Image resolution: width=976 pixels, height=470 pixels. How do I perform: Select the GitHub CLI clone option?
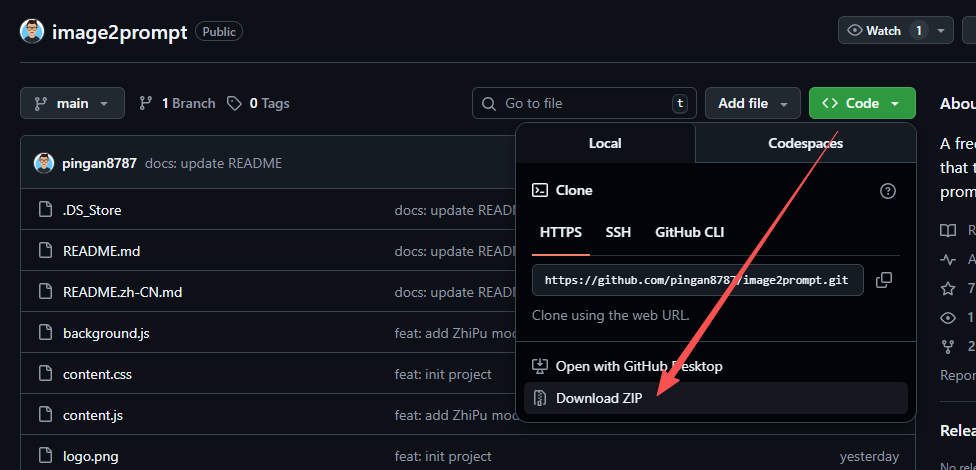[689, 232]
